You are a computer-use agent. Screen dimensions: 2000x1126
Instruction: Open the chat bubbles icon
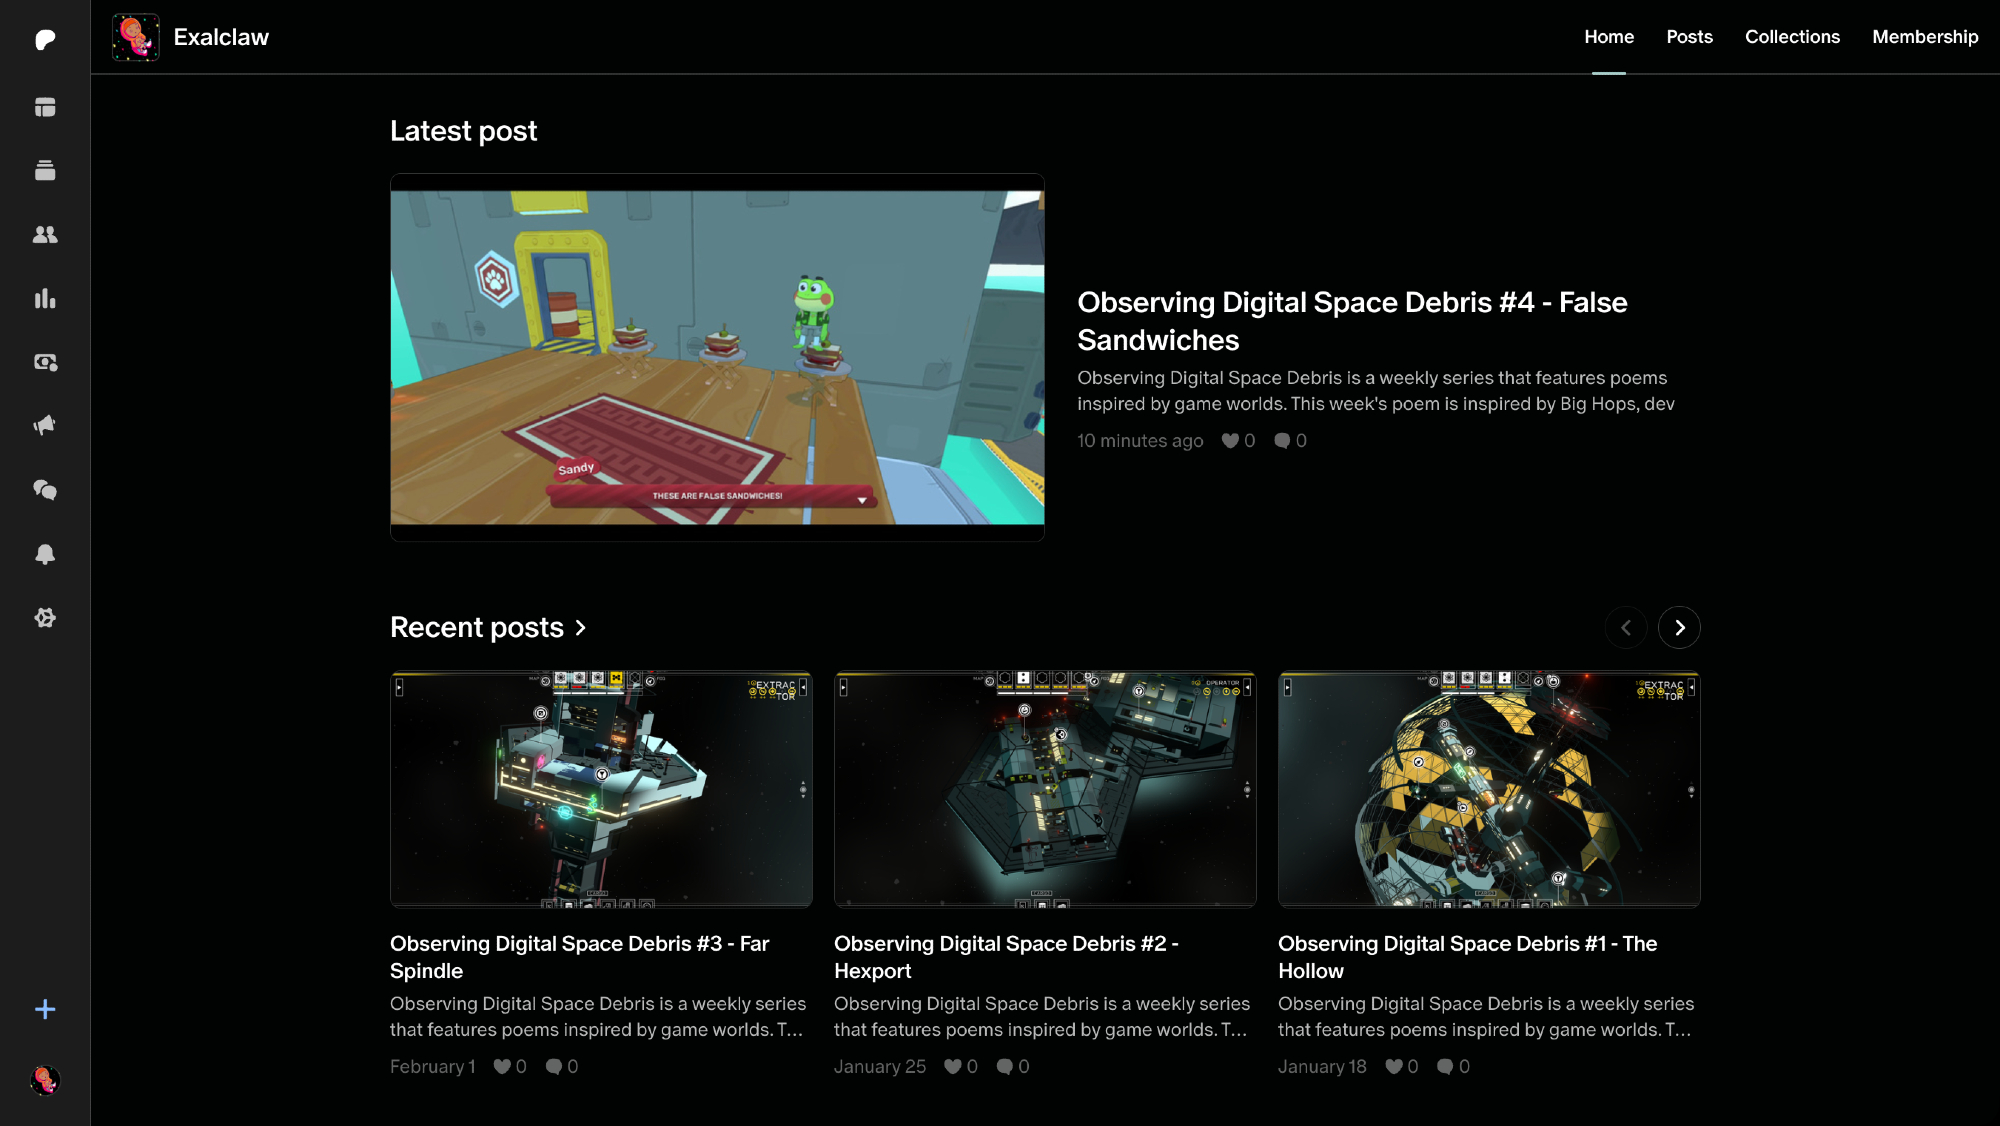point(45,490)
